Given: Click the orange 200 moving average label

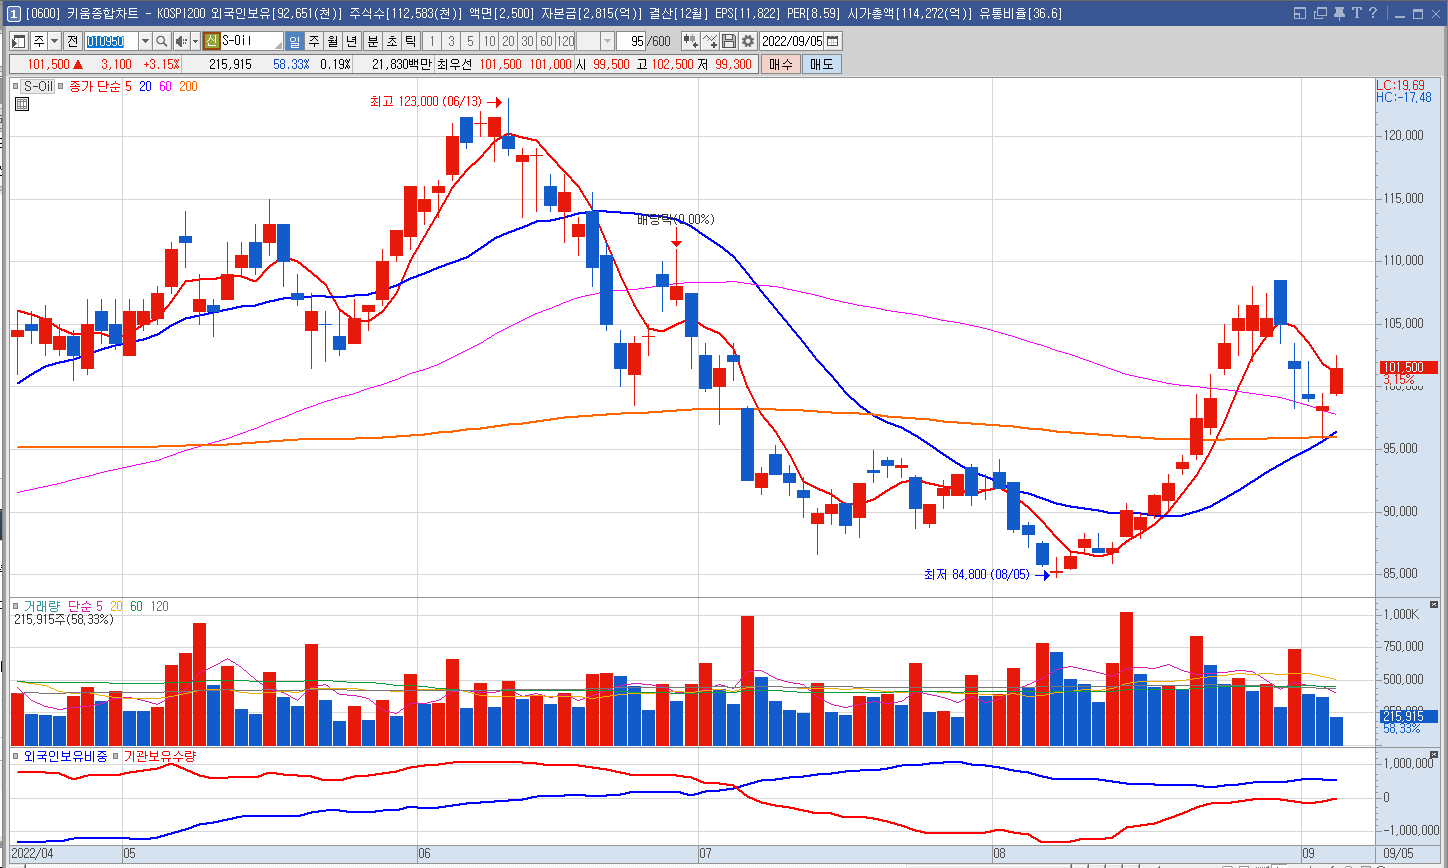Looking at the screenshot, I should point(188,87).
